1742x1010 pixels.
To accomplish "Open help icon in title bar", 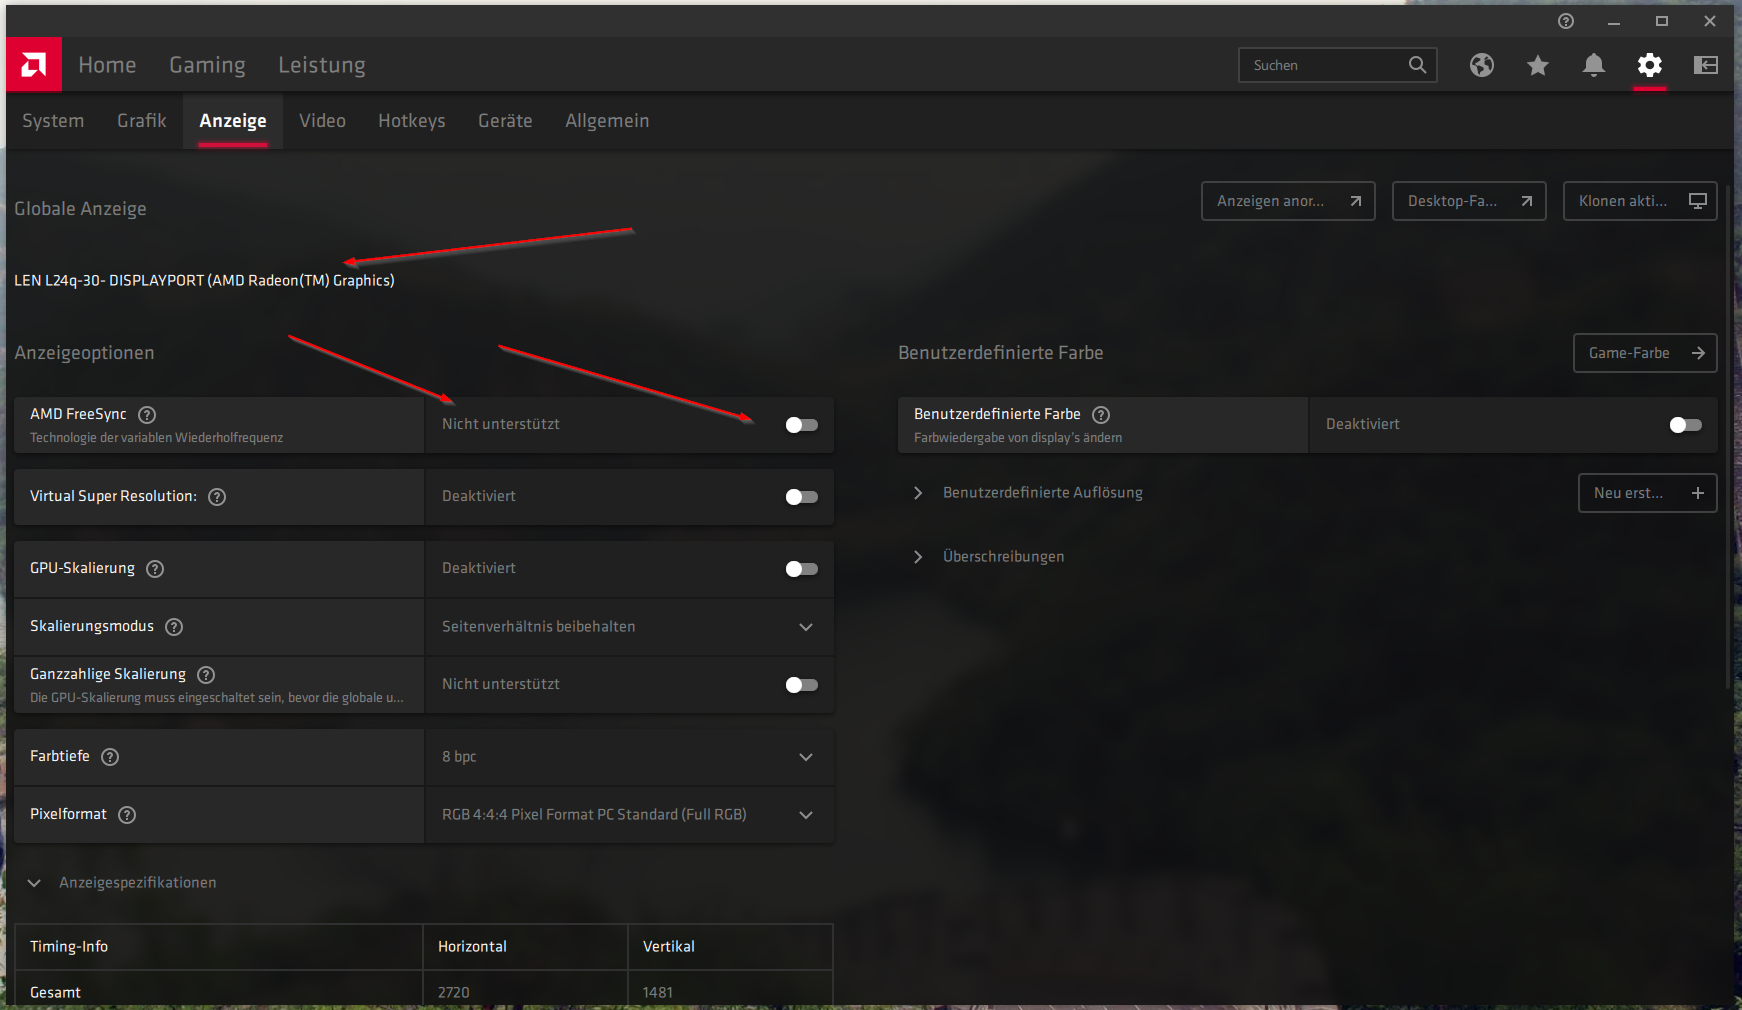I will point(1566,21).
